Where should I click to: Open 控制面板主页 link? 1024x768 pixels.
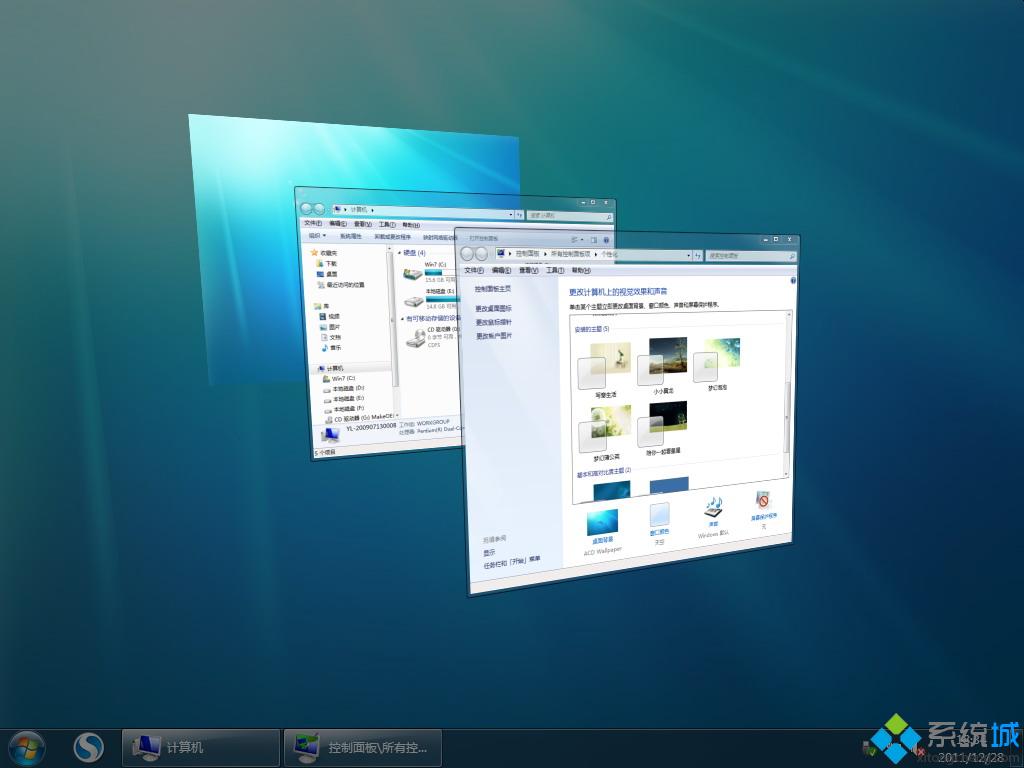click(492, 289)
